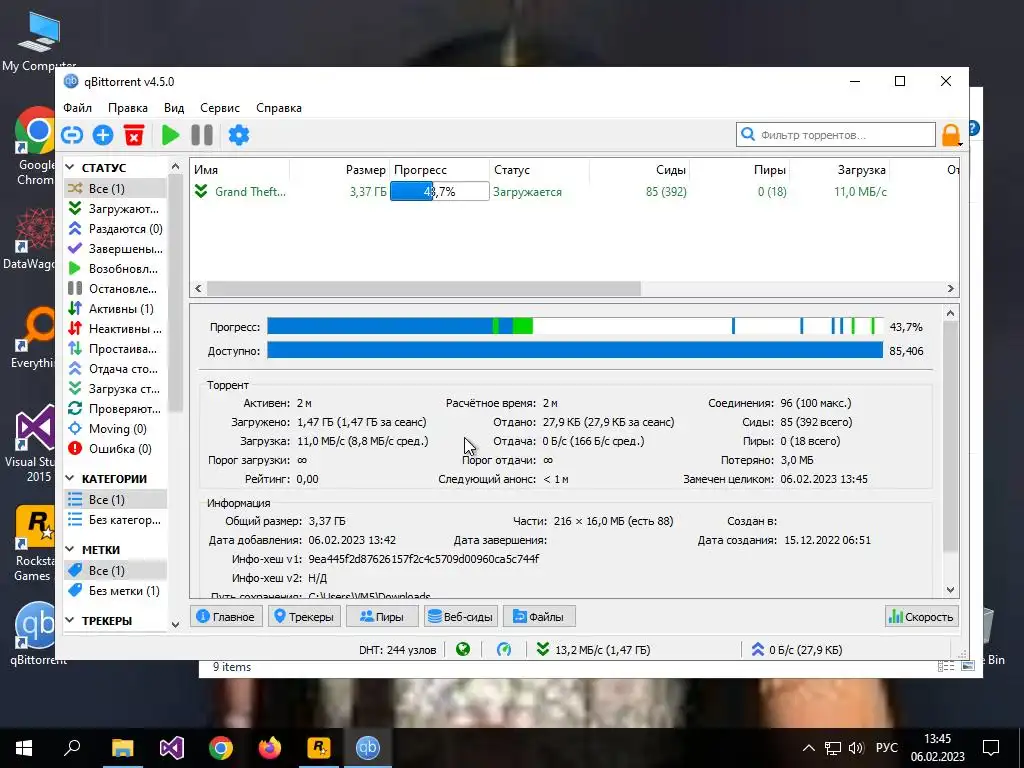
Task: Sort by the Загрузка column header
Action: click(839, 170)
